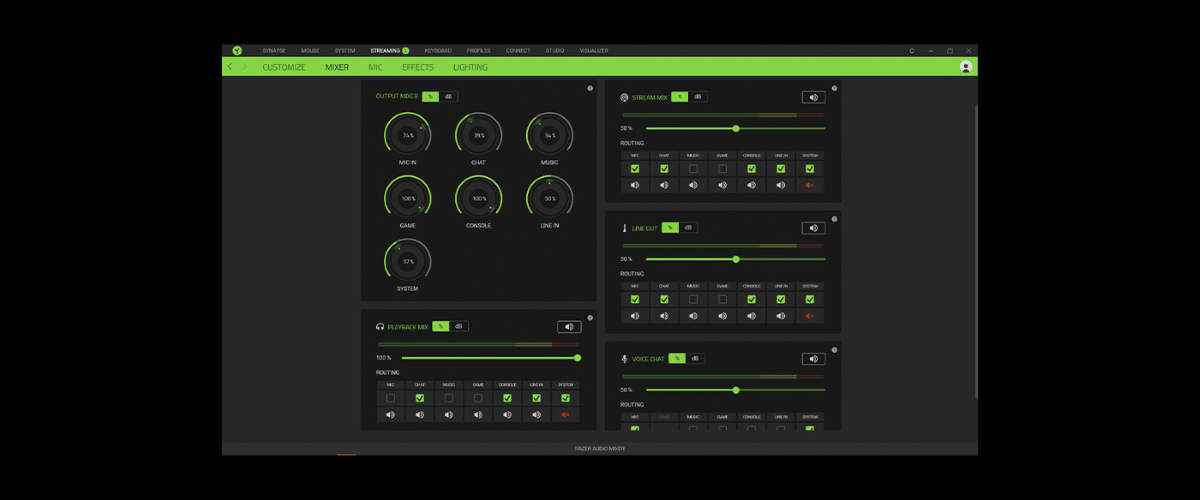1200x500 pixels.
Task: Uncheck LINE IN routing in Line Out
Action: tap(780, 299)
